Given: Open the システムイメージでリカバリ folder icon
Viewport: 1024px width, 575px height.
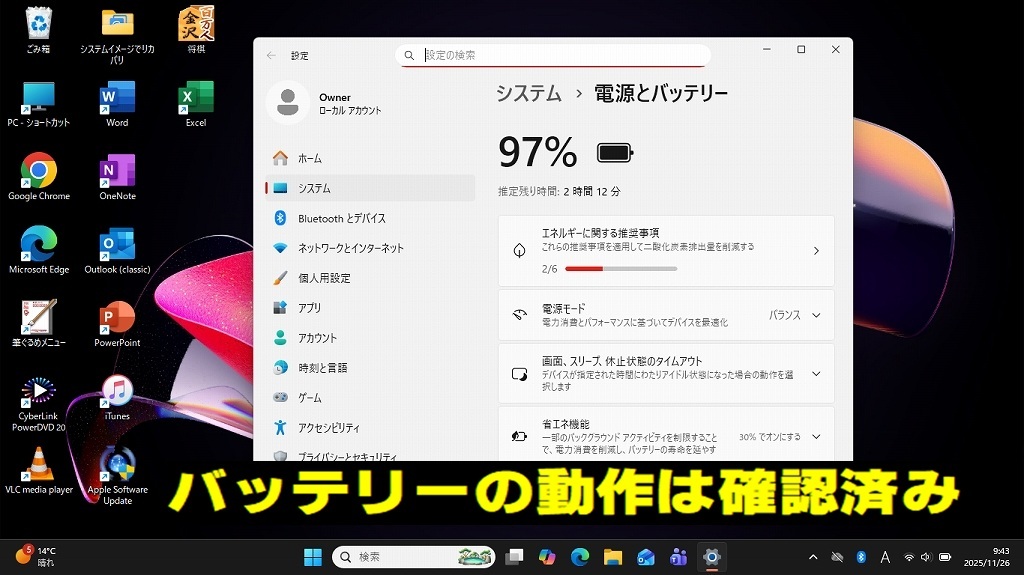Looking at the screenshot, I should point(118,35).
